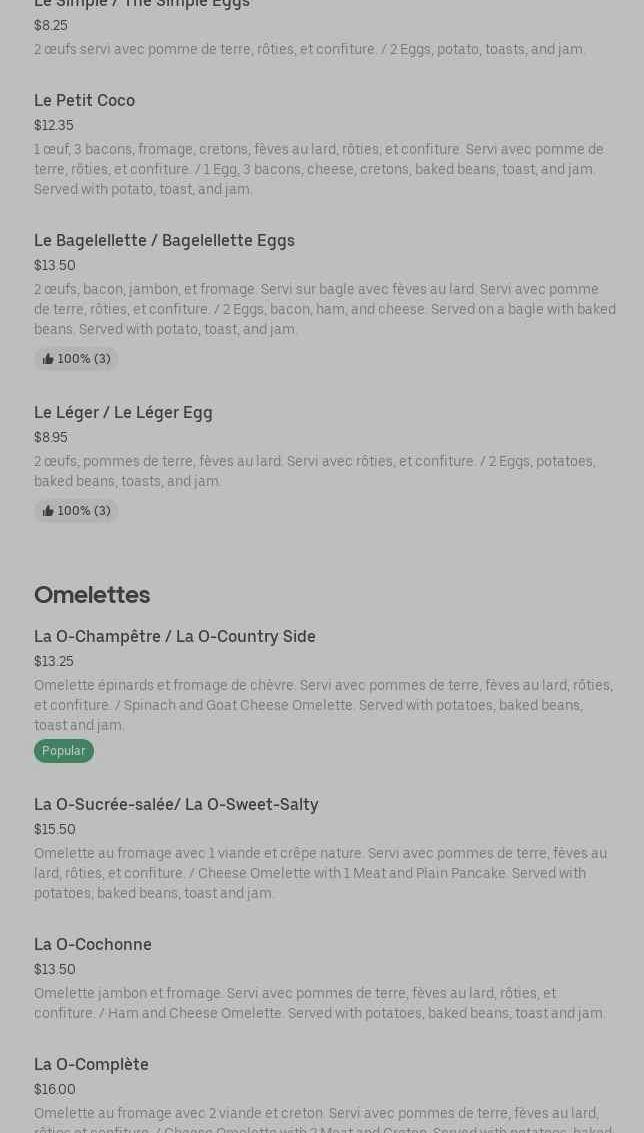Select Le Bagelellette / Bagelellette Eggs item
644x1133 pixels.
tap(164, 241)
